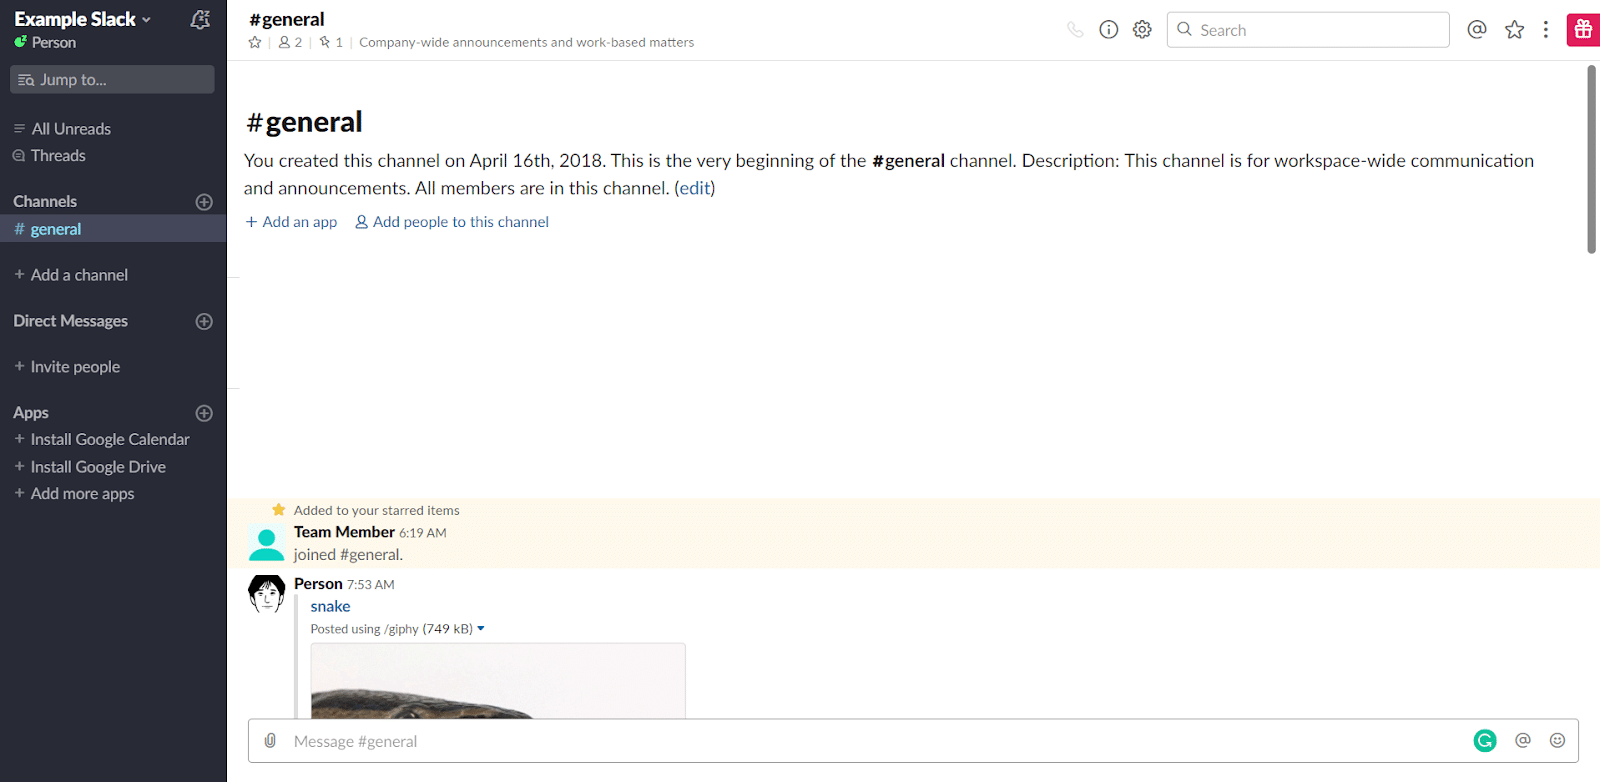This screenshot has height=782, width=1600.
Task: Expand the Example Slack workspace menu
Action: [83, 19]
